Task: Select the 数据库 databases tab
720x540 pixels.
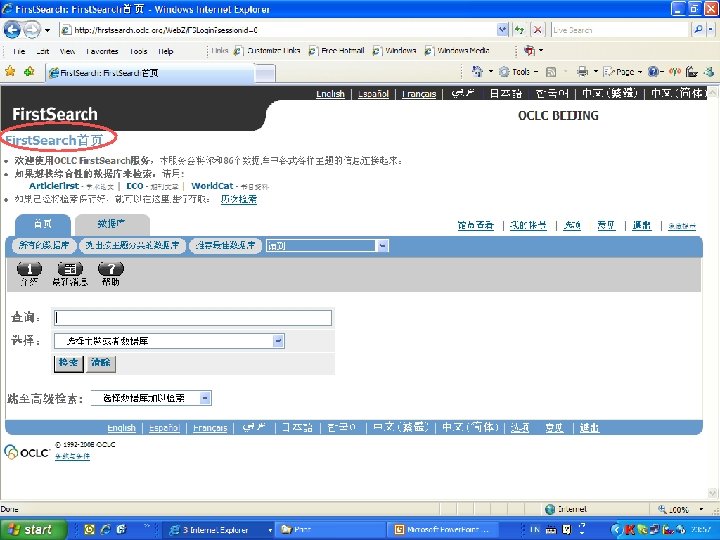Action: tap(112, 225)
